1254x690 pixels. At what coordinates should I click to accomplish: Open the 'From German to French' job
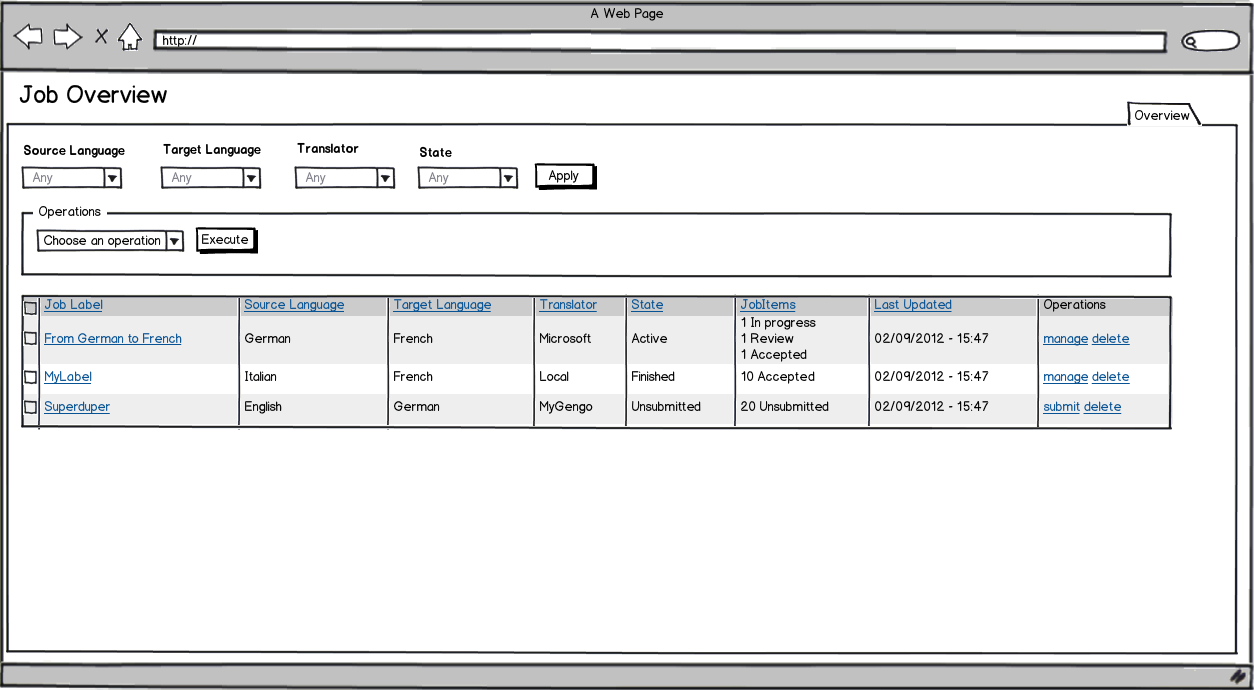[112, 338]
